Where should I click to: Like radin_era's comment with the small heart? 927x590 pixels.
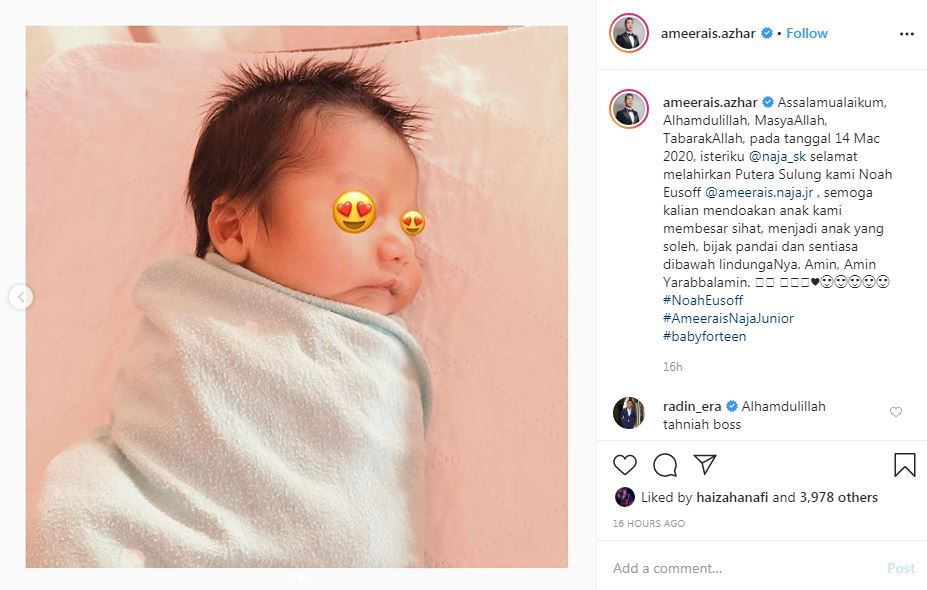point(896,412)
